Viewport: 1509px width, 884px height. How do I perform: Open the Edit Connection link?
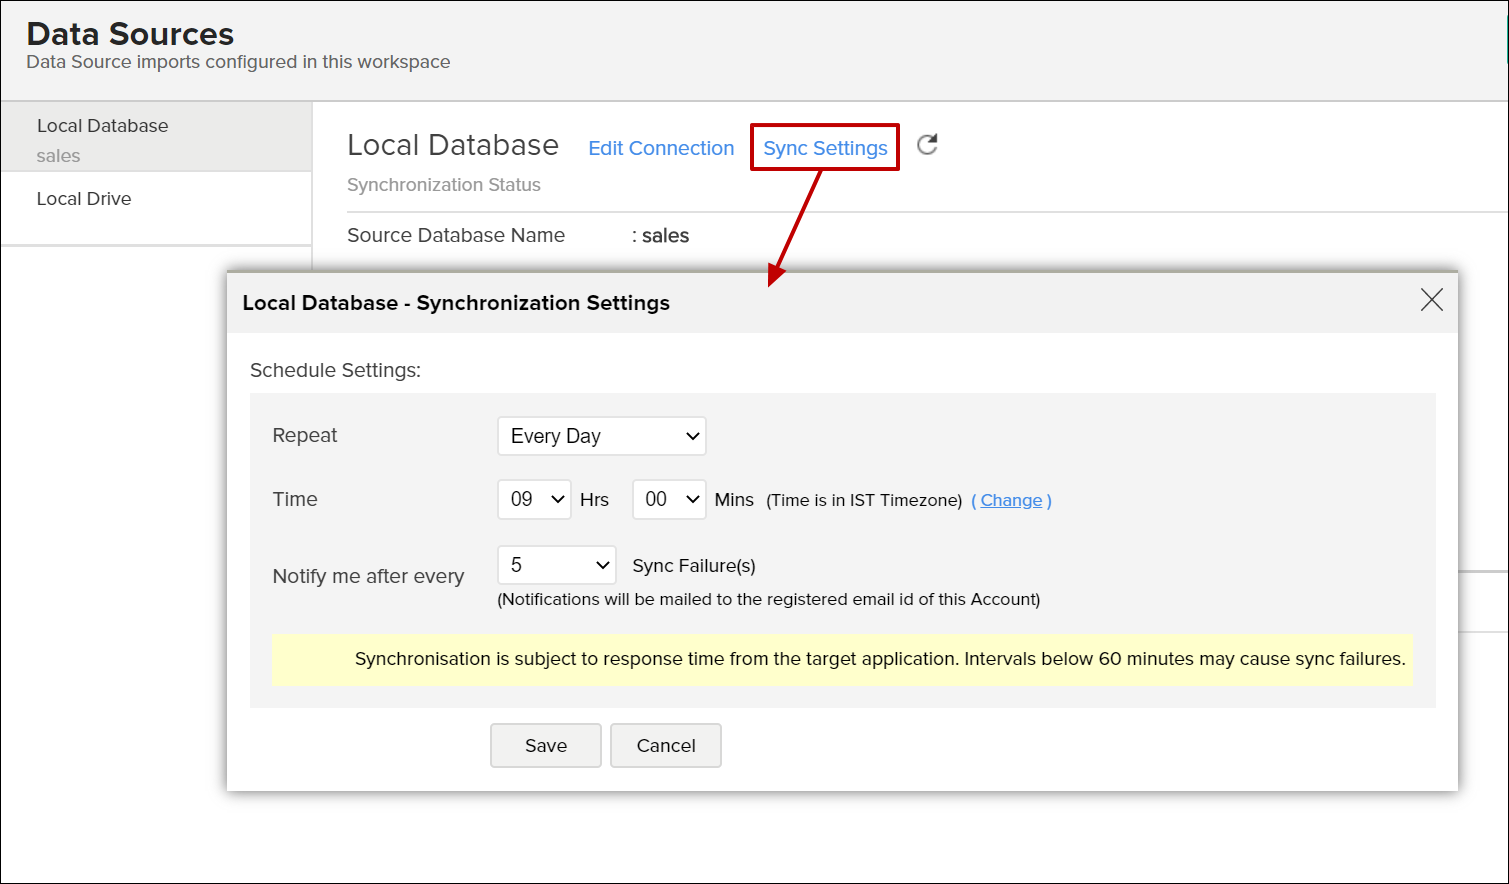tap(661, 148)
